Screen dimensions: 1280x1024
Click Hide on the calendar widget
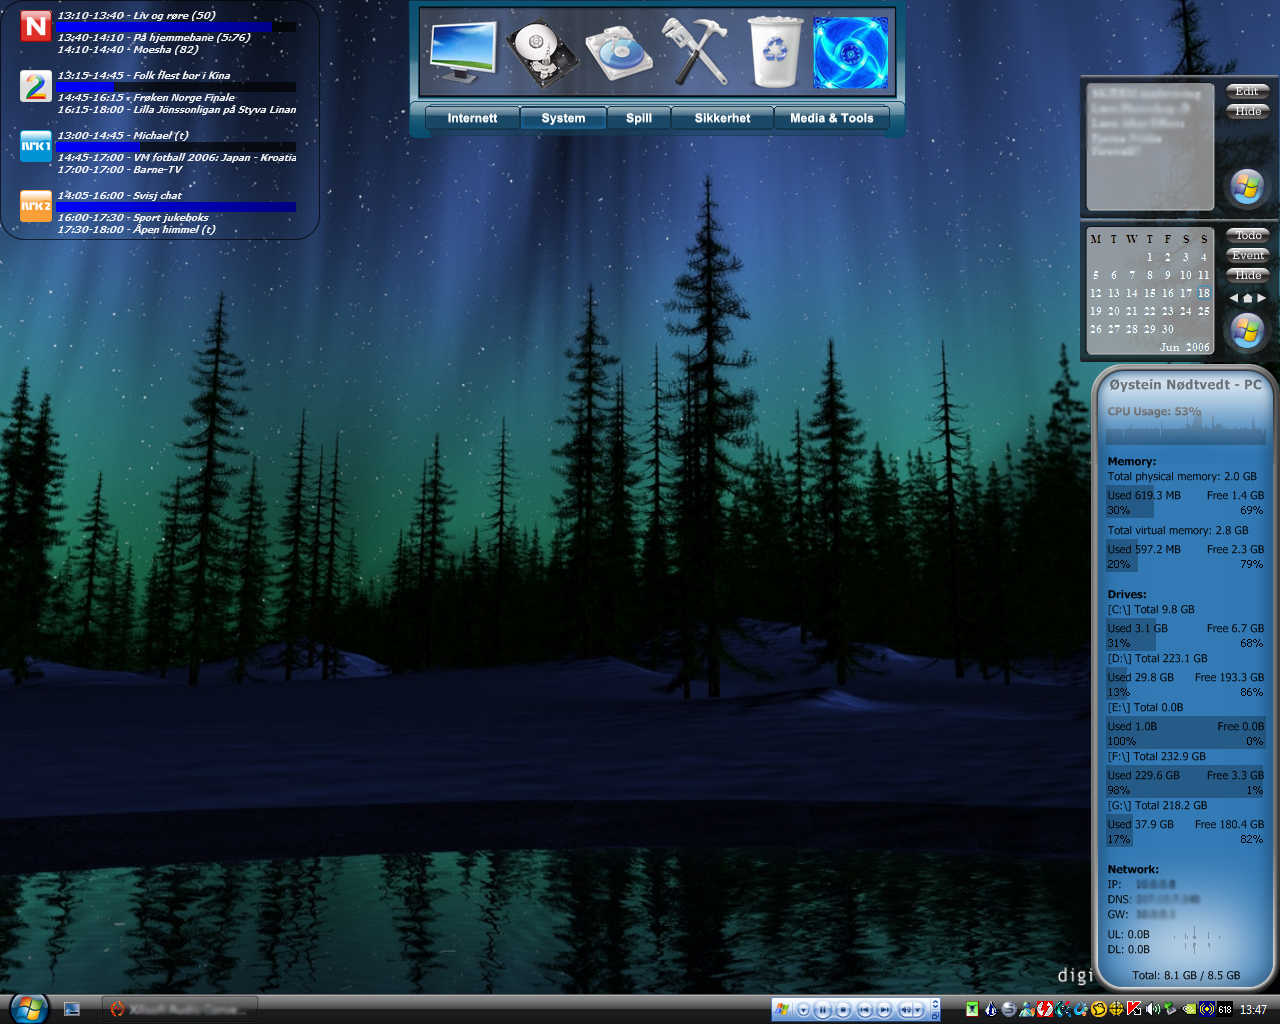pos(1247,276)
